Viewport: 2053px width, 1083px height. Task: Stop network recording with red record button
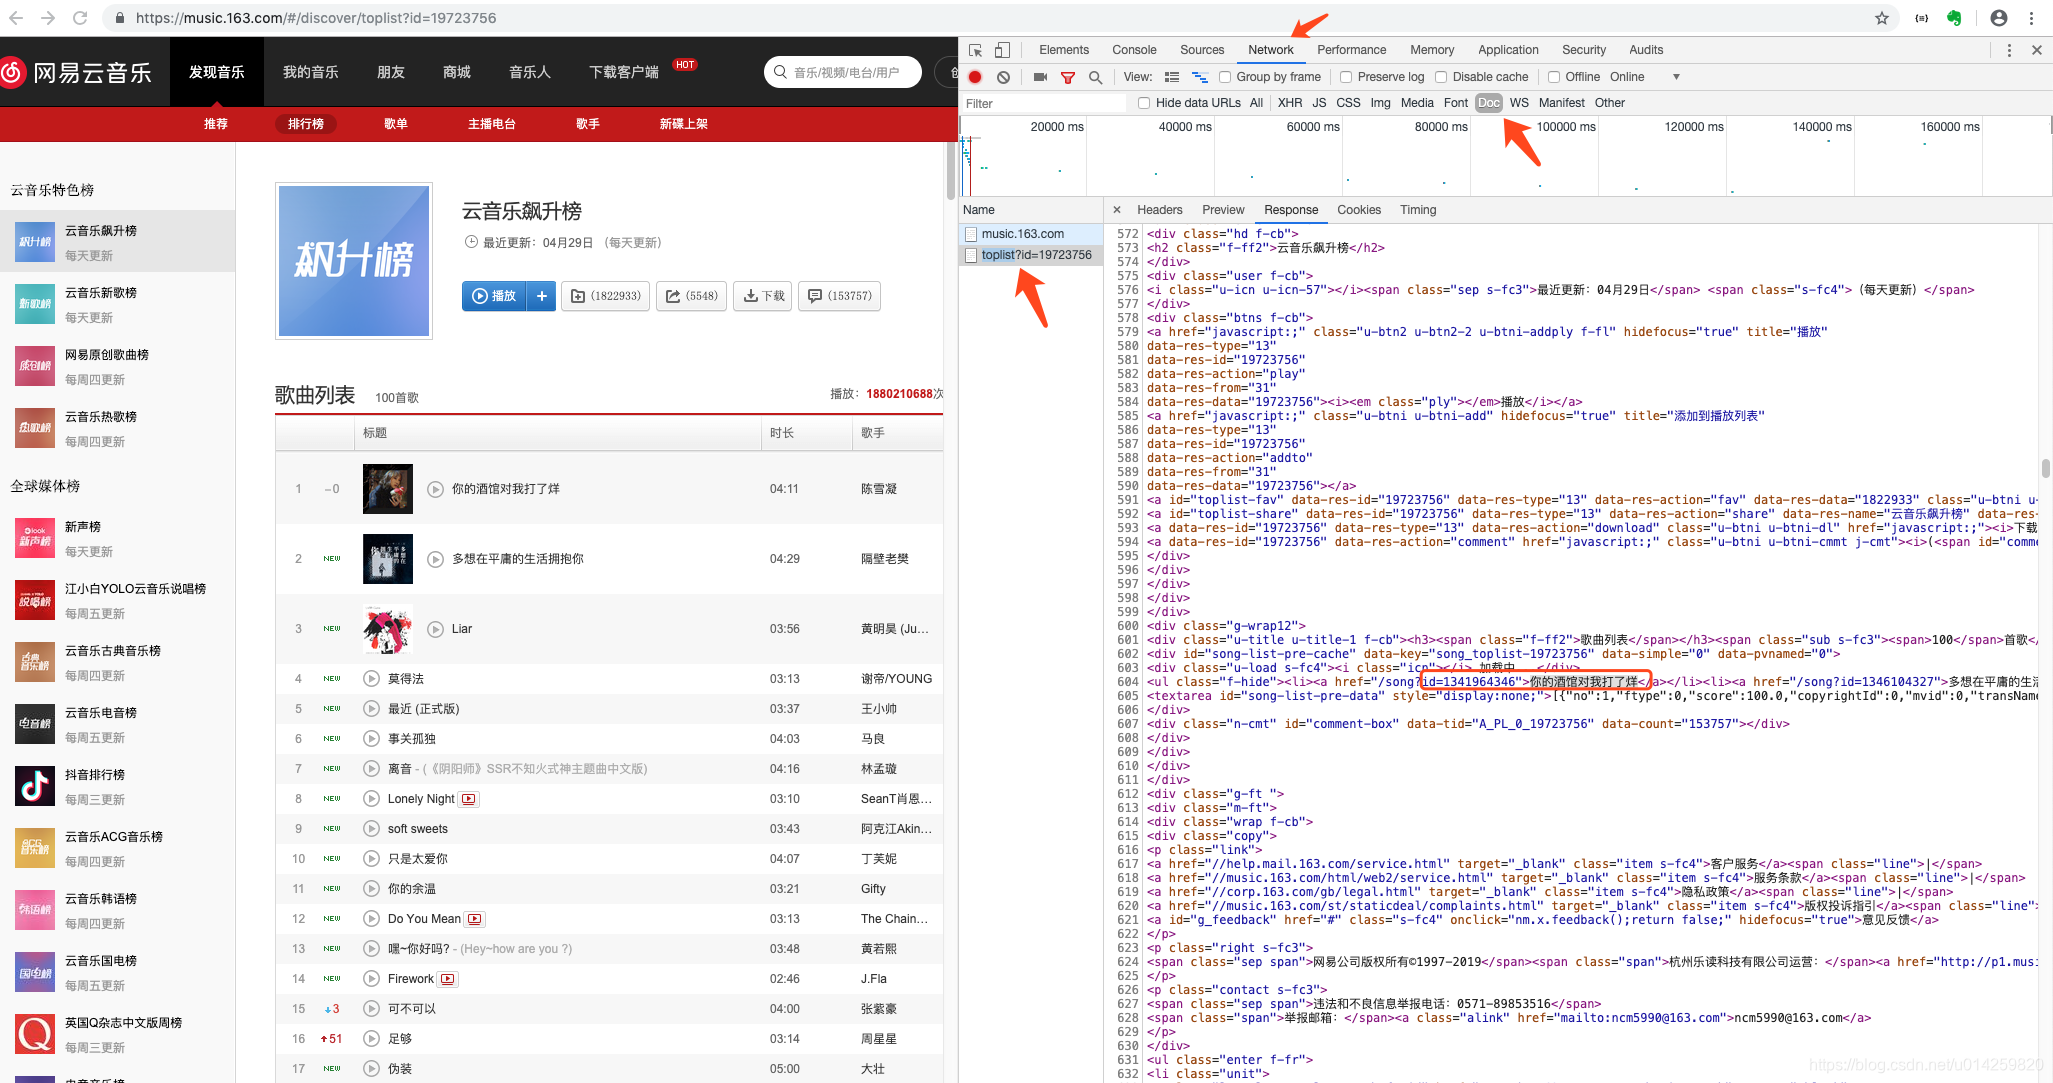tap(975, 77)
